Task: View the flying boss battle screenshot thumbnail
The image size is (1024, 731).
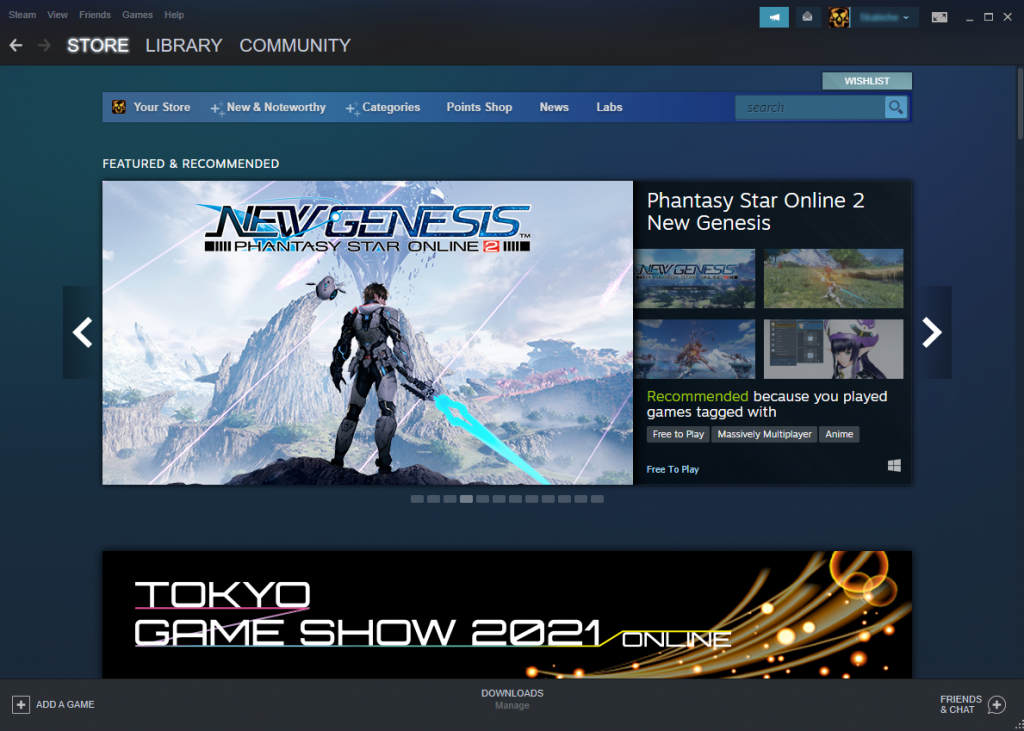Action: pyautogui.click(x=694, y=349)
